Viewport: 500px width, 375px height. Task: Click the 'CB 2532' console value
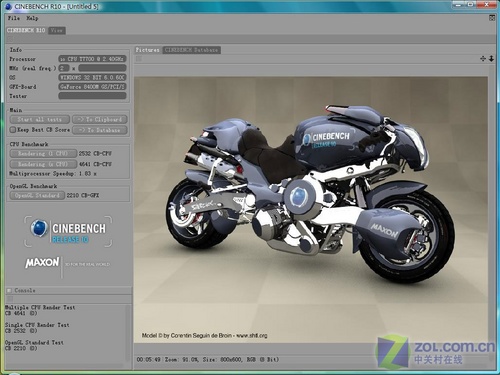click(15, 331)
